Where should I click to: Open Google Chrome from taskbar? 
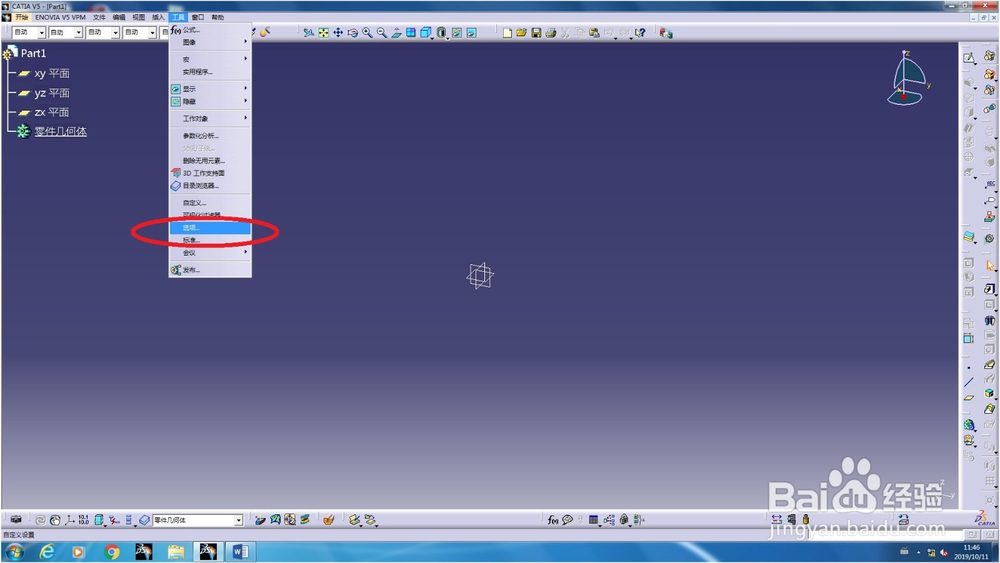point(112,552)
